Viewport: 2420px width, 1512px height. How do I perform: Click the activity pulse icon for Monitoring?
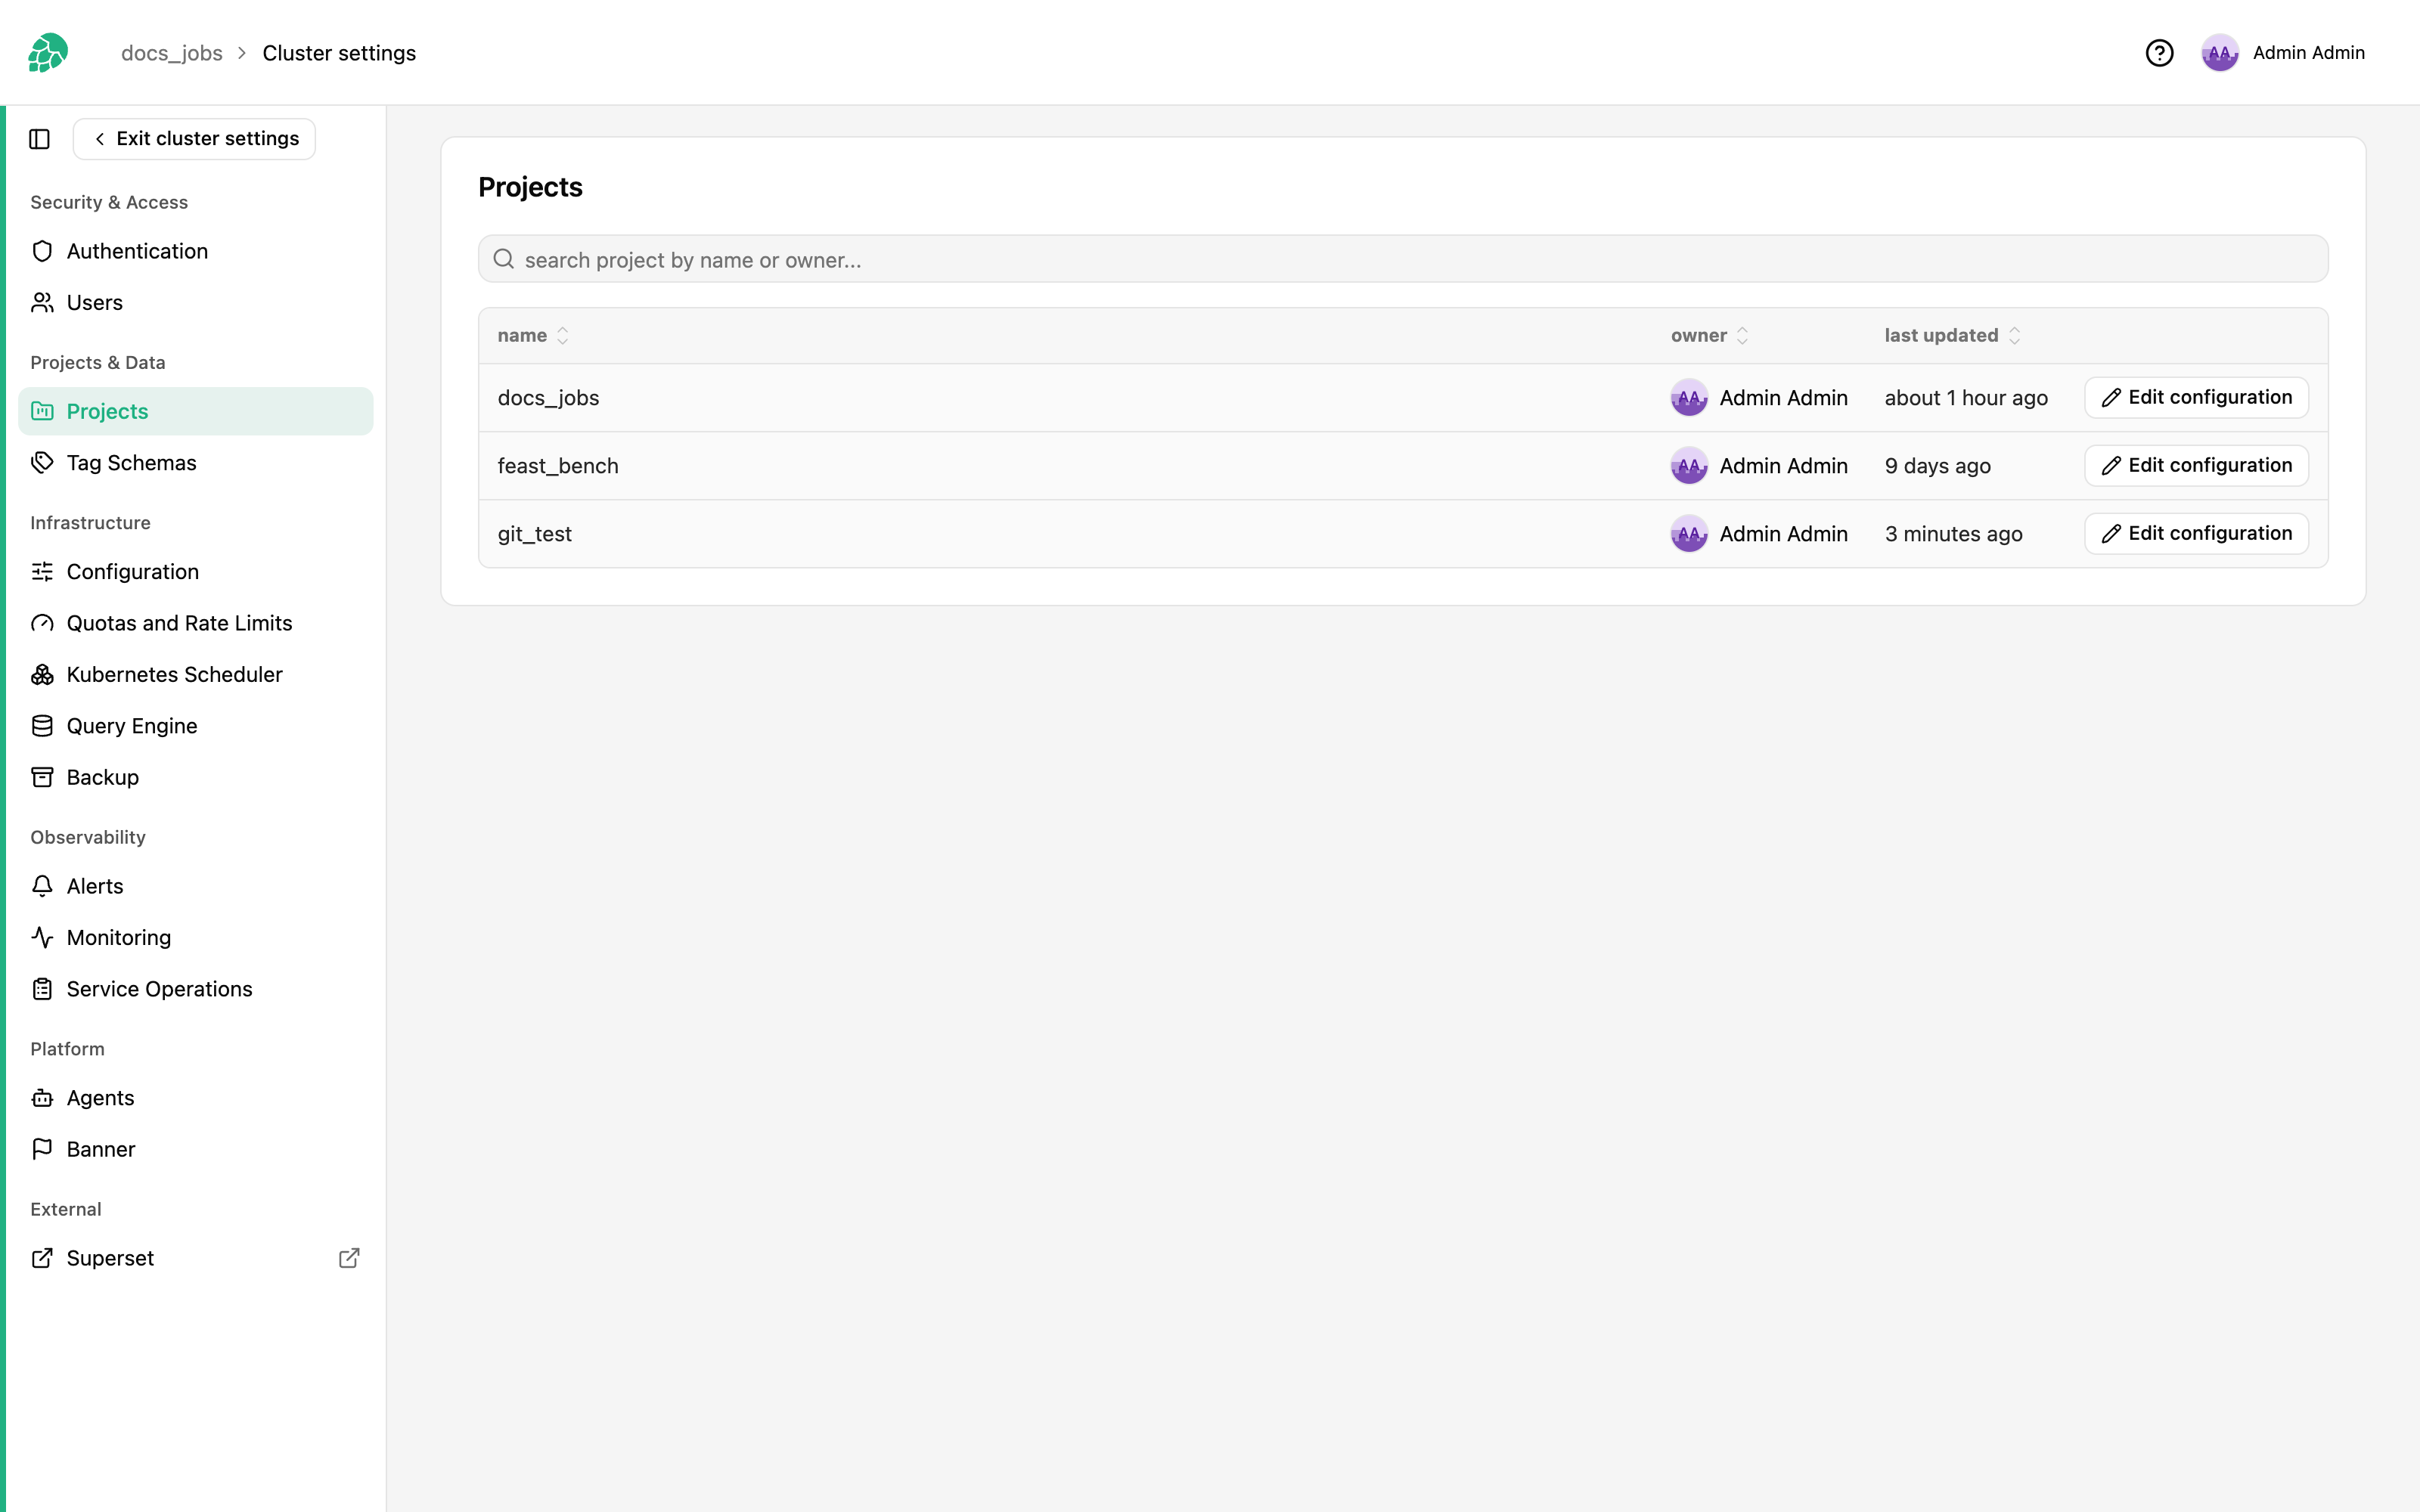42,937
